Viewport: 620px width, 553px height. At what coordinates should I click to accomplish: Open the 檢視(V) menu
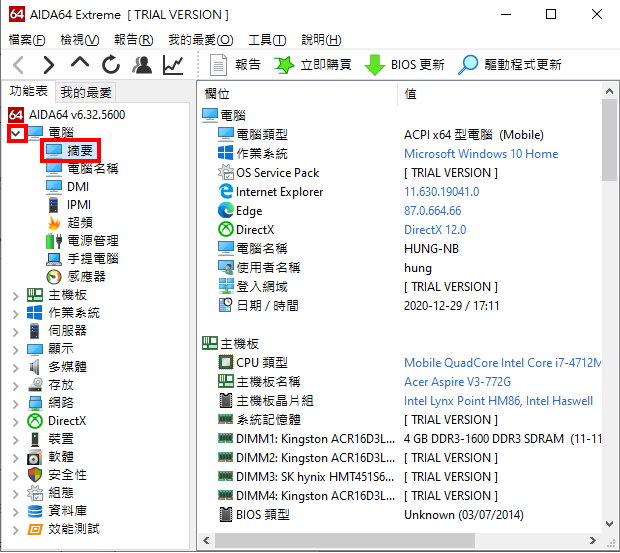tap(79, 40)
